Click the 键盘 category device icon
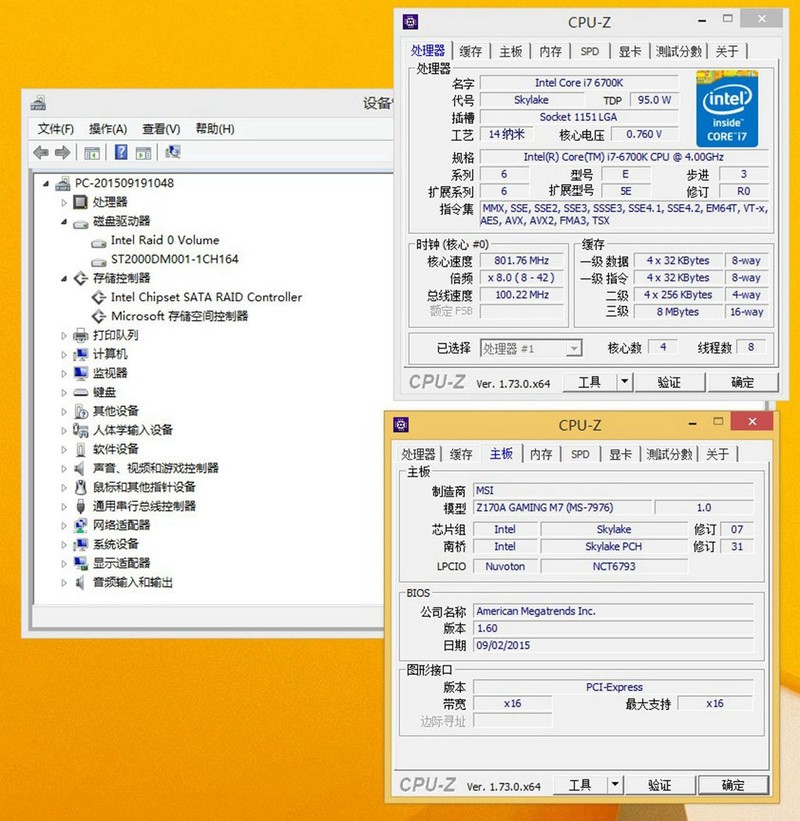The width and height of the screenshot is (800, 821). 80,391
